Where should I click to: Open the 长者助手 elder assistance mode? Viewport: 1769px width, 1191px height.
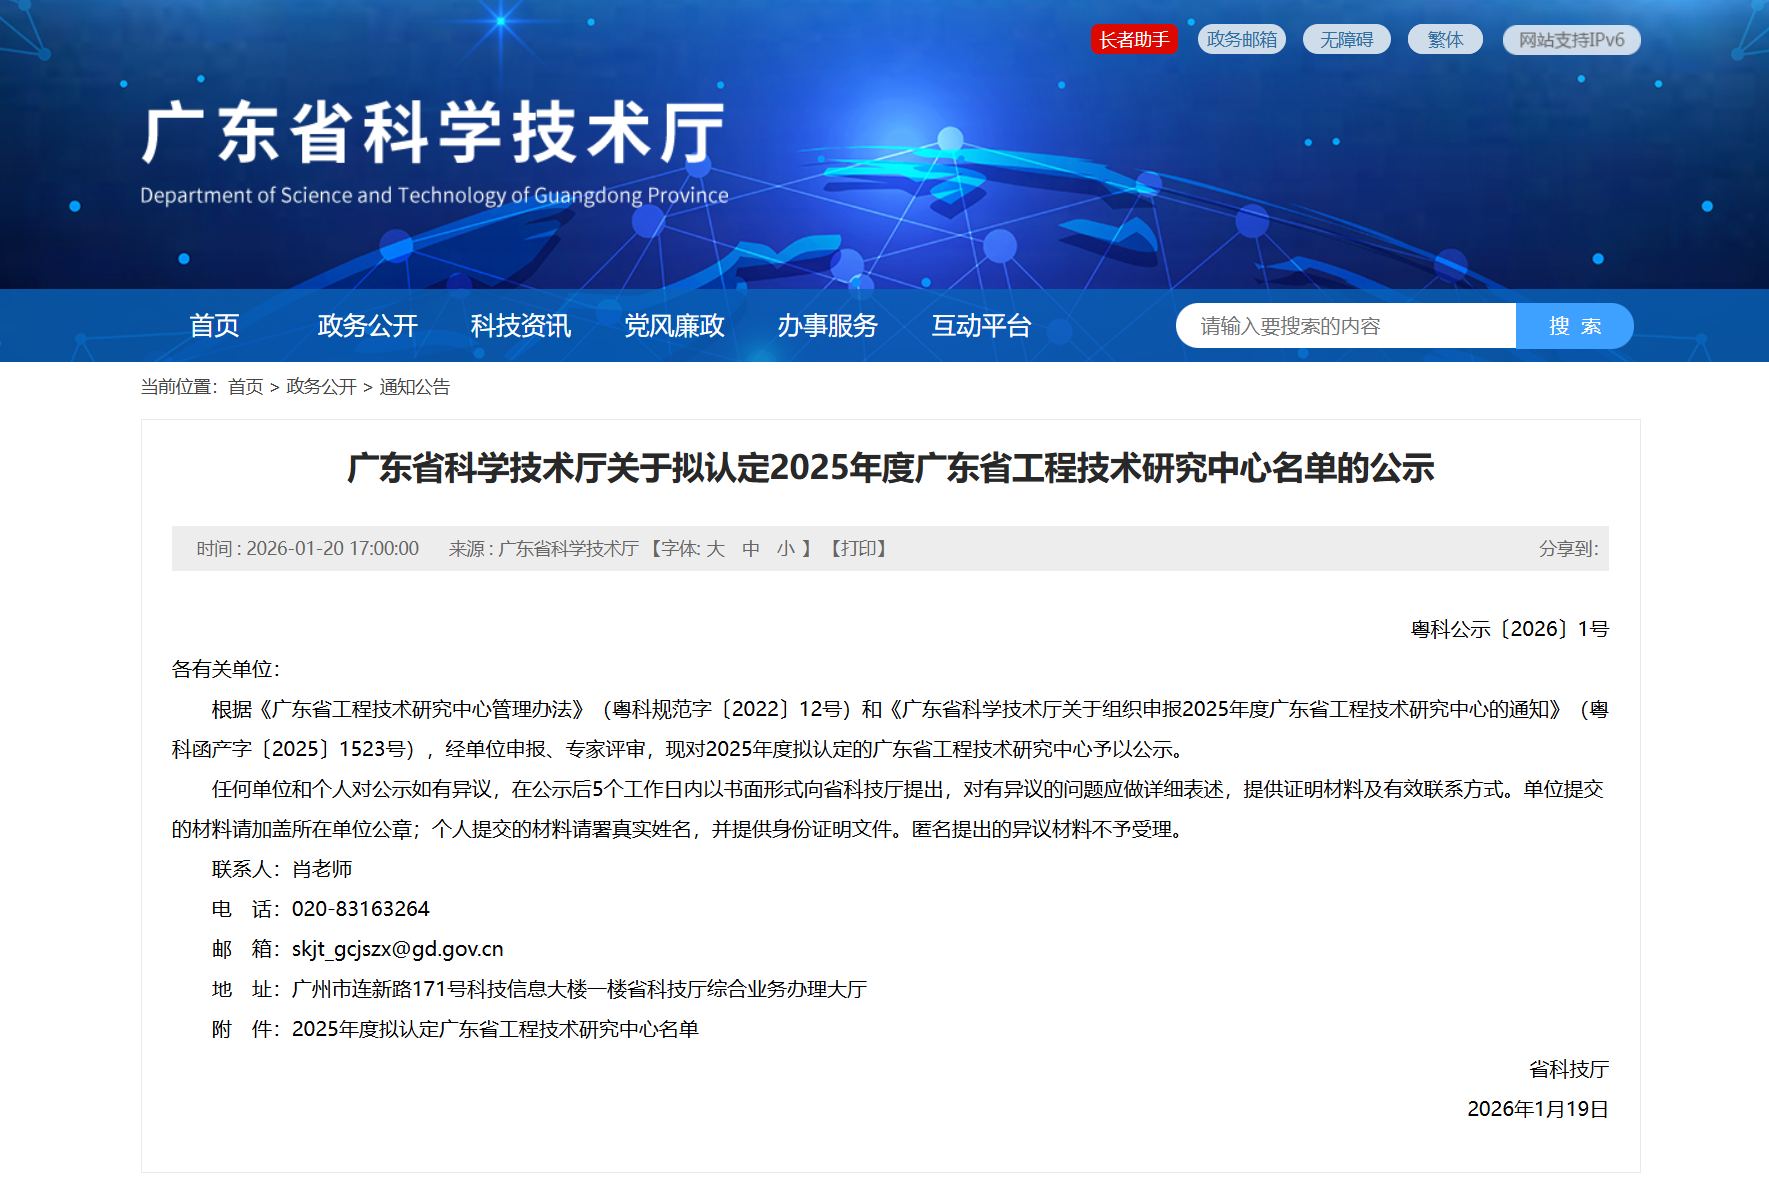coord(1135,38)
